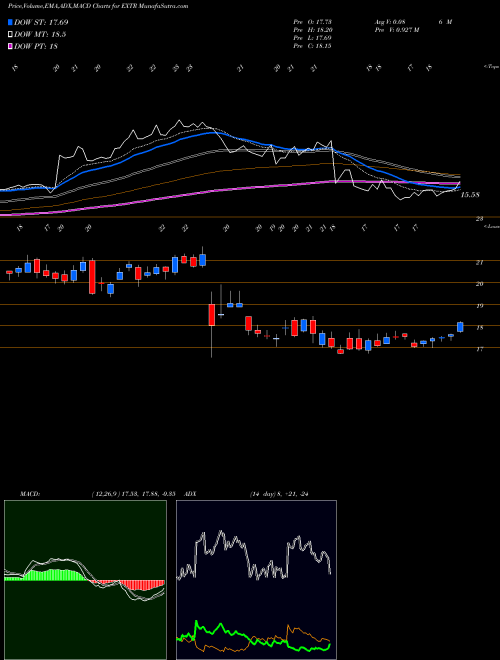Click the '<Tops' label at right edge
Screen dimensions: 500x660
click(491, 67)
